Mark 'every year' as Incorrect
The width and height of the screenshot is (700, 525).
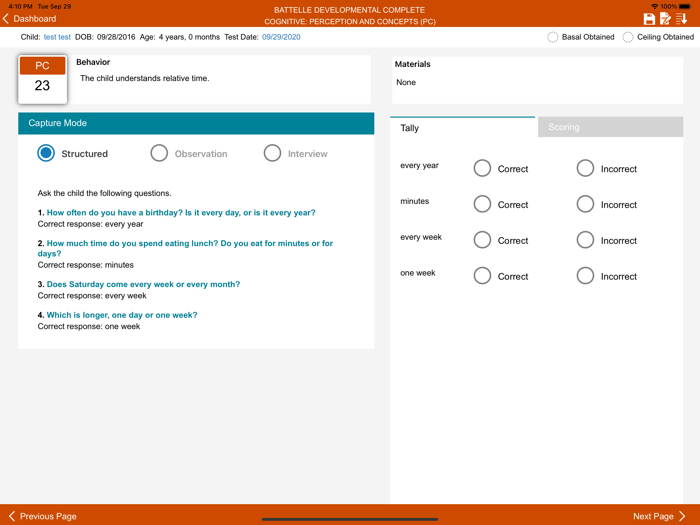pyautogui.click(x=585, y=168)
